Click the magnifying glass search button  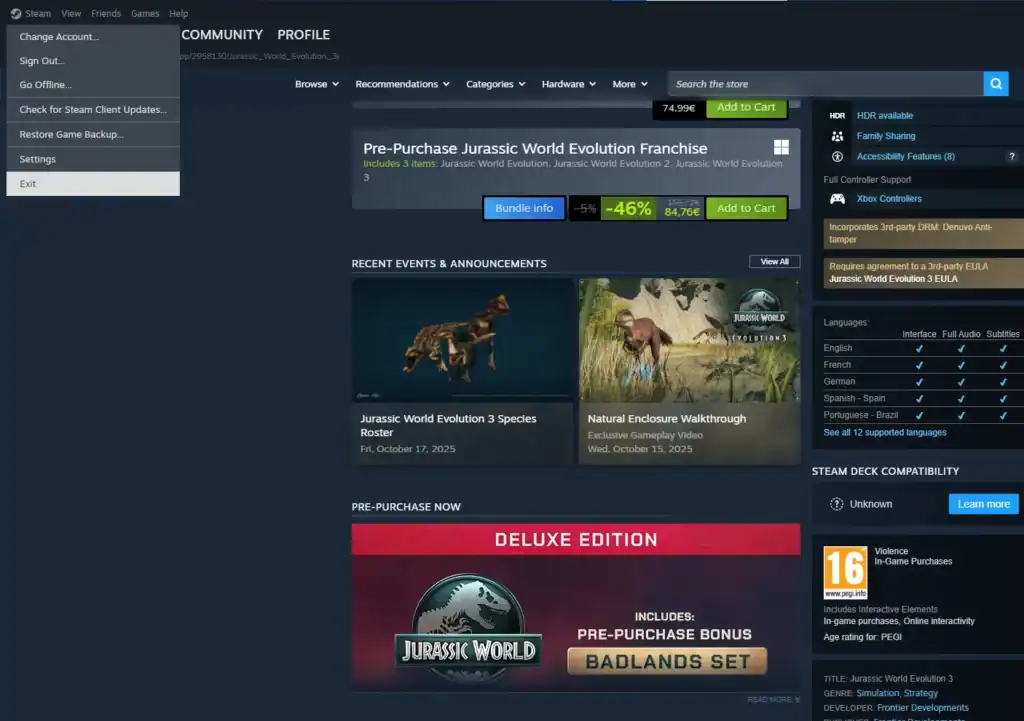click(x=995, y=84)
